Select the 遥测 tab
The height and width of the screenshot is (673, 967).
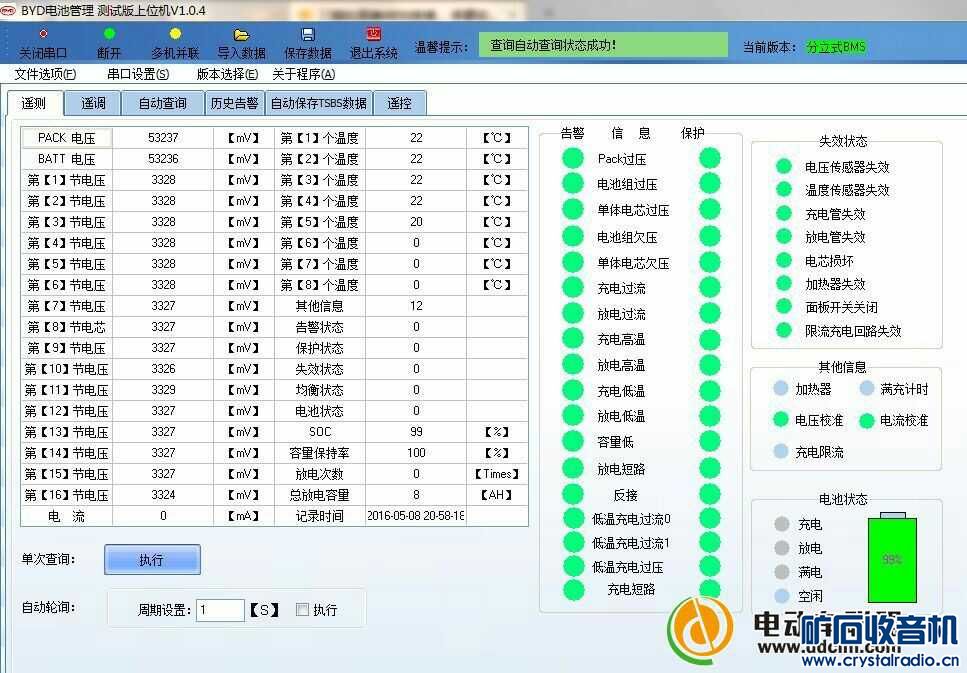coord(34,103)
